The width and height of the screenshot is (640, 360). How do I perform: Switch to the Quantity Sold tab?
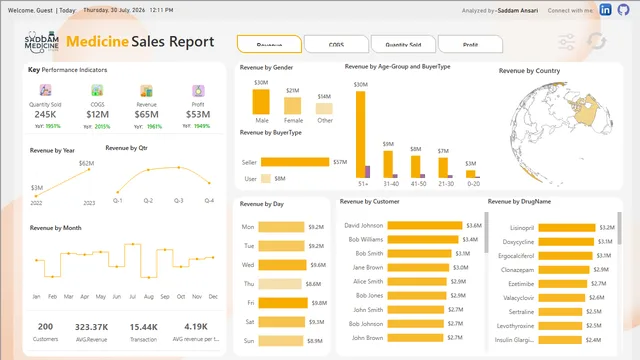pos(403,44)
